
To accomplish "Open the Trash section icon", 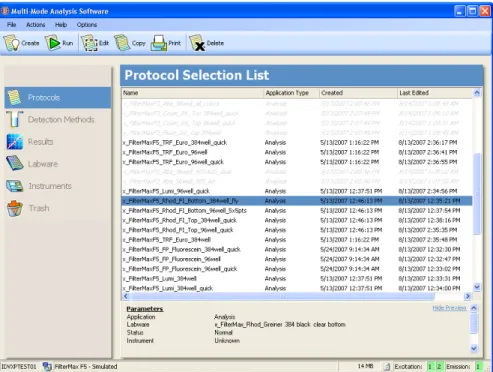I will [15, 208].
